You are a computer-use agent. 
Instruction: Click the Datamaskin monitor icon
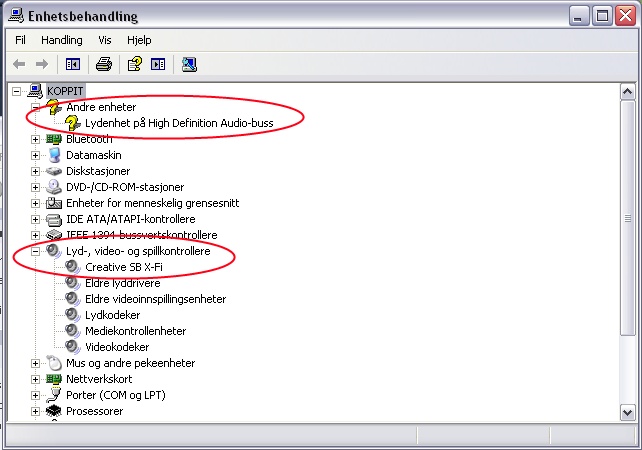54,155
